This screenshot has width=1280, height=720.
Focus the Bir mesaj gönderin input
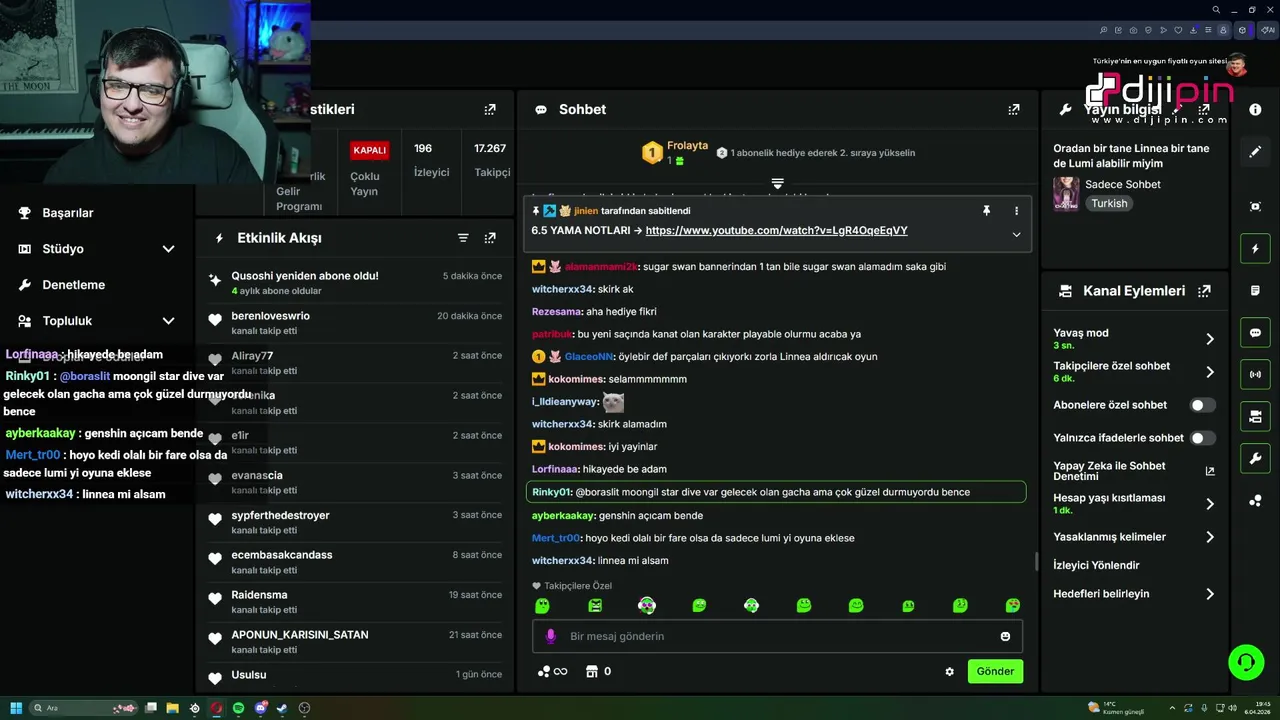[x=777, y=636]
